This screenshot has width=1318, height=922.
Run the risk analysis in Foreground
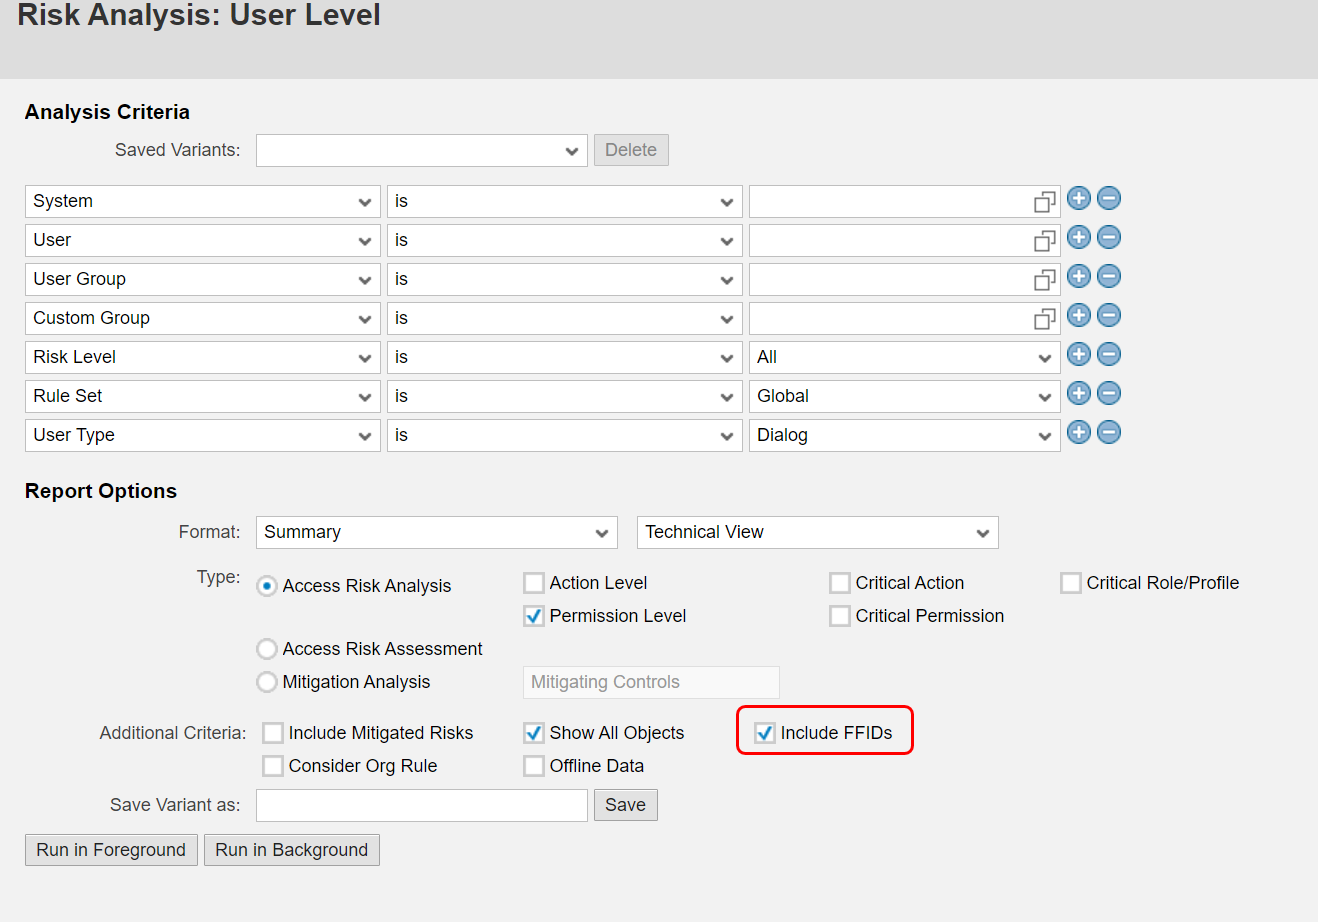[110, 849]
